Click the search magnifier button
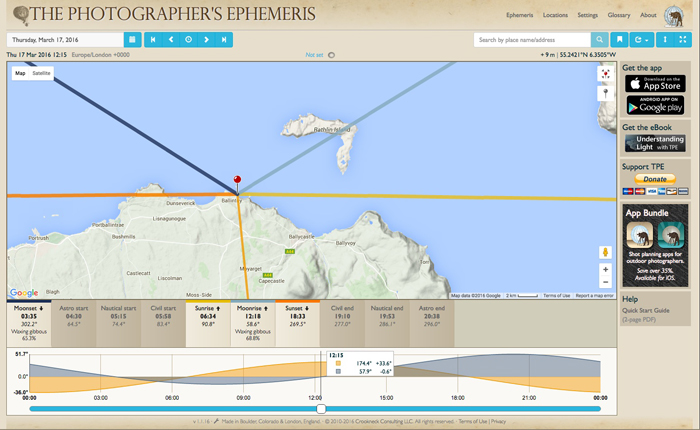The width and height of the screenshot is (700, 430). point(600,40)
